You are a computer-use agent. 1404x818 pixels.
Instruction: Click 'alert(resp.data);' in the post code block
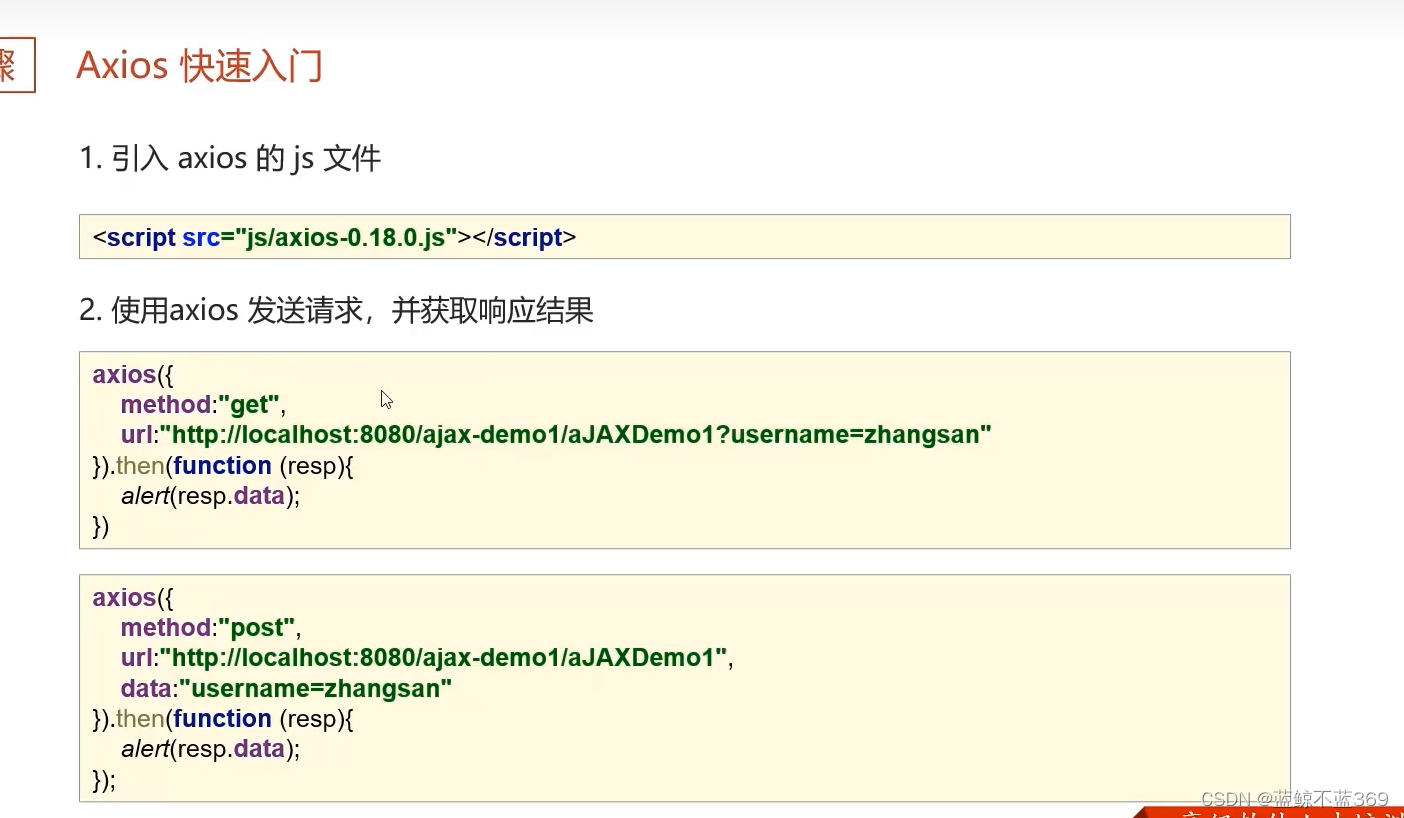point(210,748)
